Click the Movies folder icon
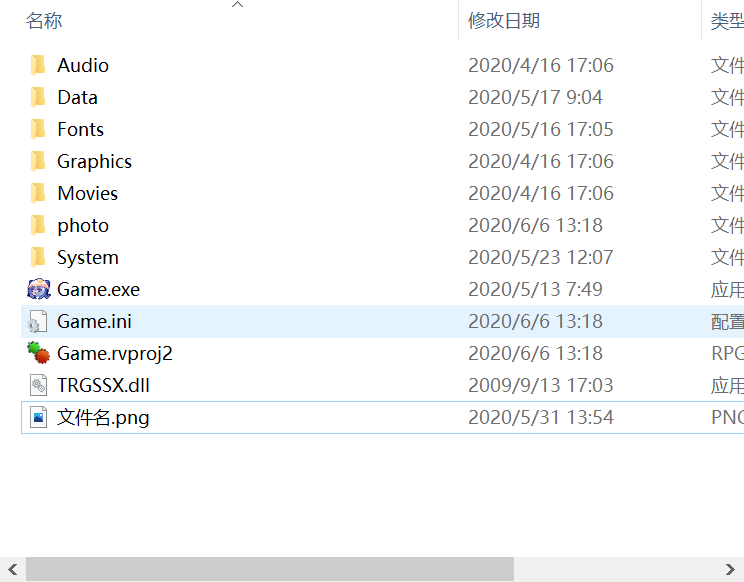This screenshot has height=582, width=744. pyautogui.click(x=38, y=193)
